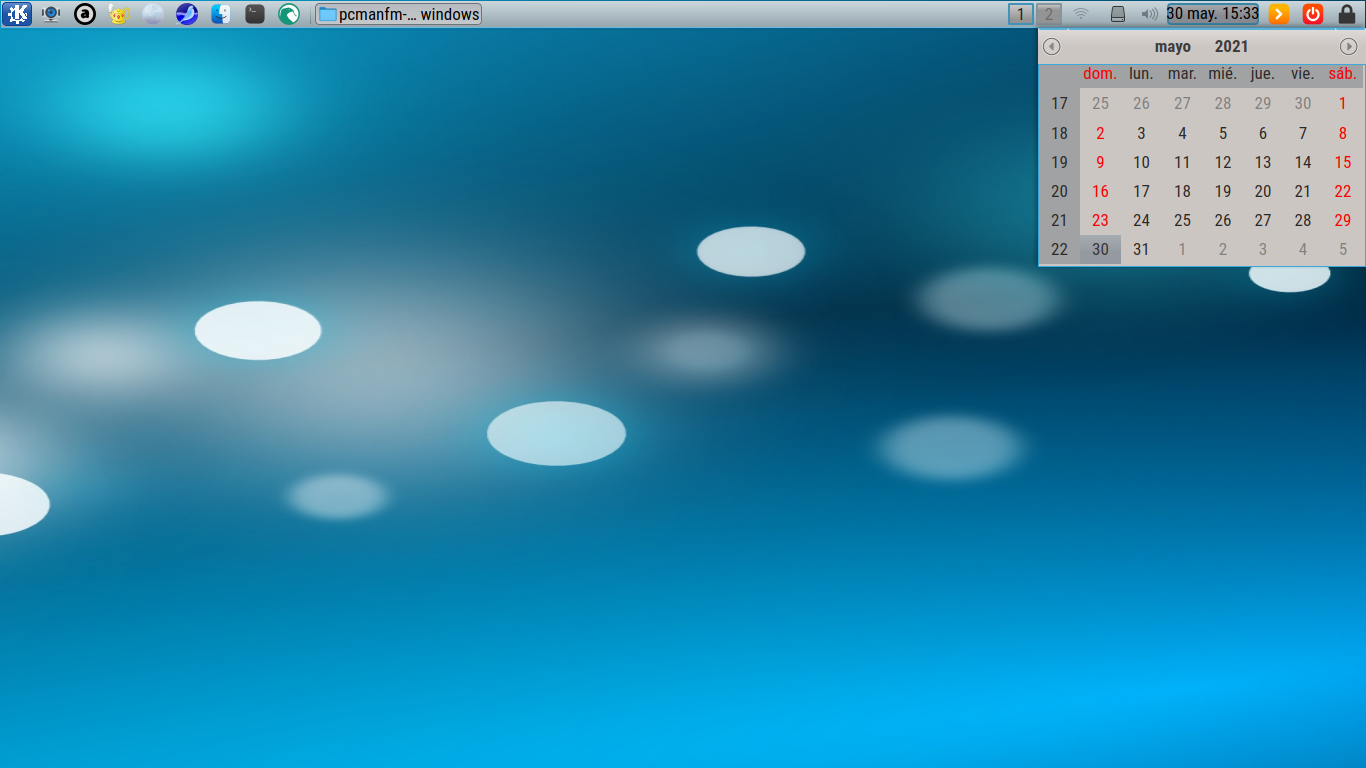1366x768 pixels.
Task: Select day 20 in the jue. column
Action: tap(1263, 191)
